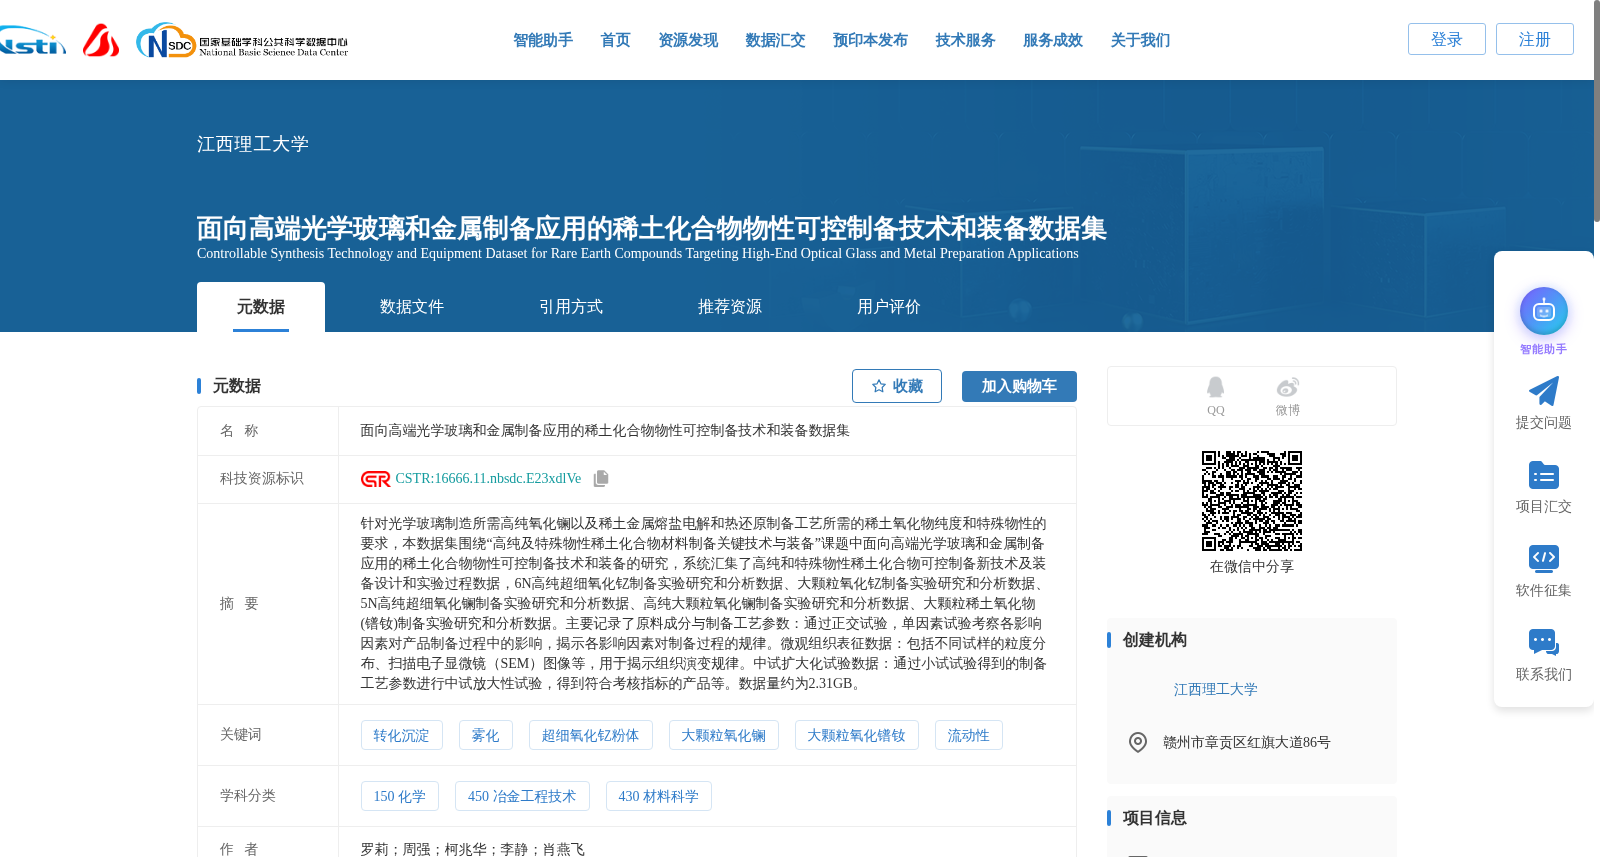Viewport: 1600px width, 857px height.
Task: Click the red flame logo icon
Action: pyautogui.click(x=101, y=41)
